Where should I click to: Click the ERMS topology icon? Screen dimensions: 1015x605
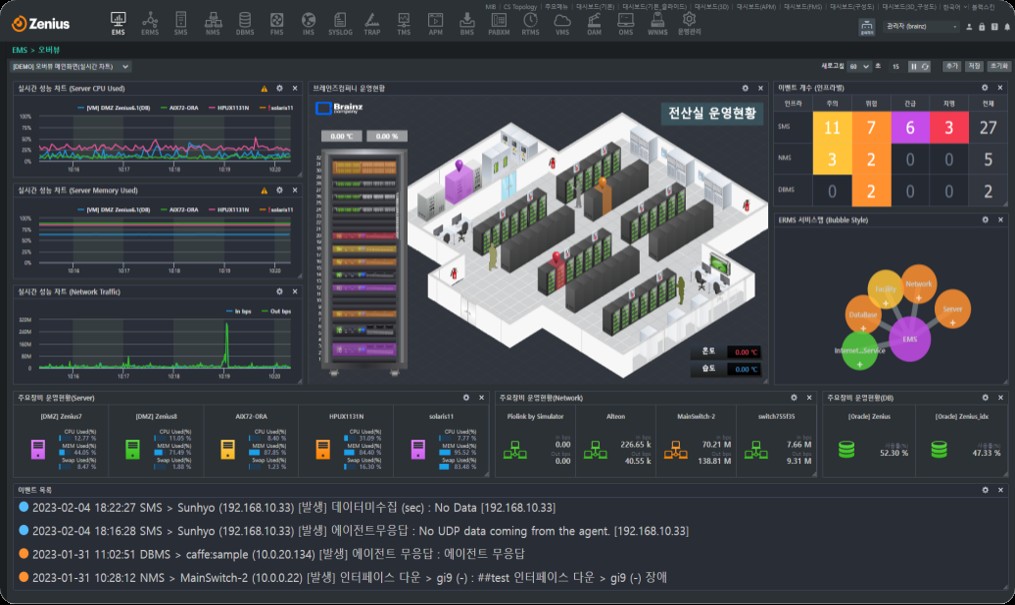[x=149, y=23]
